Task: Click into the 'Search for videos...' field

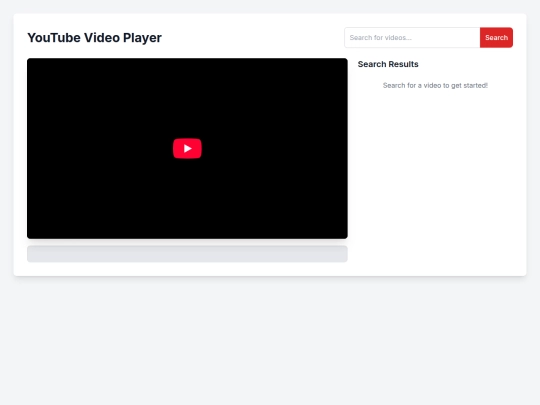Action: coord(412,38)
